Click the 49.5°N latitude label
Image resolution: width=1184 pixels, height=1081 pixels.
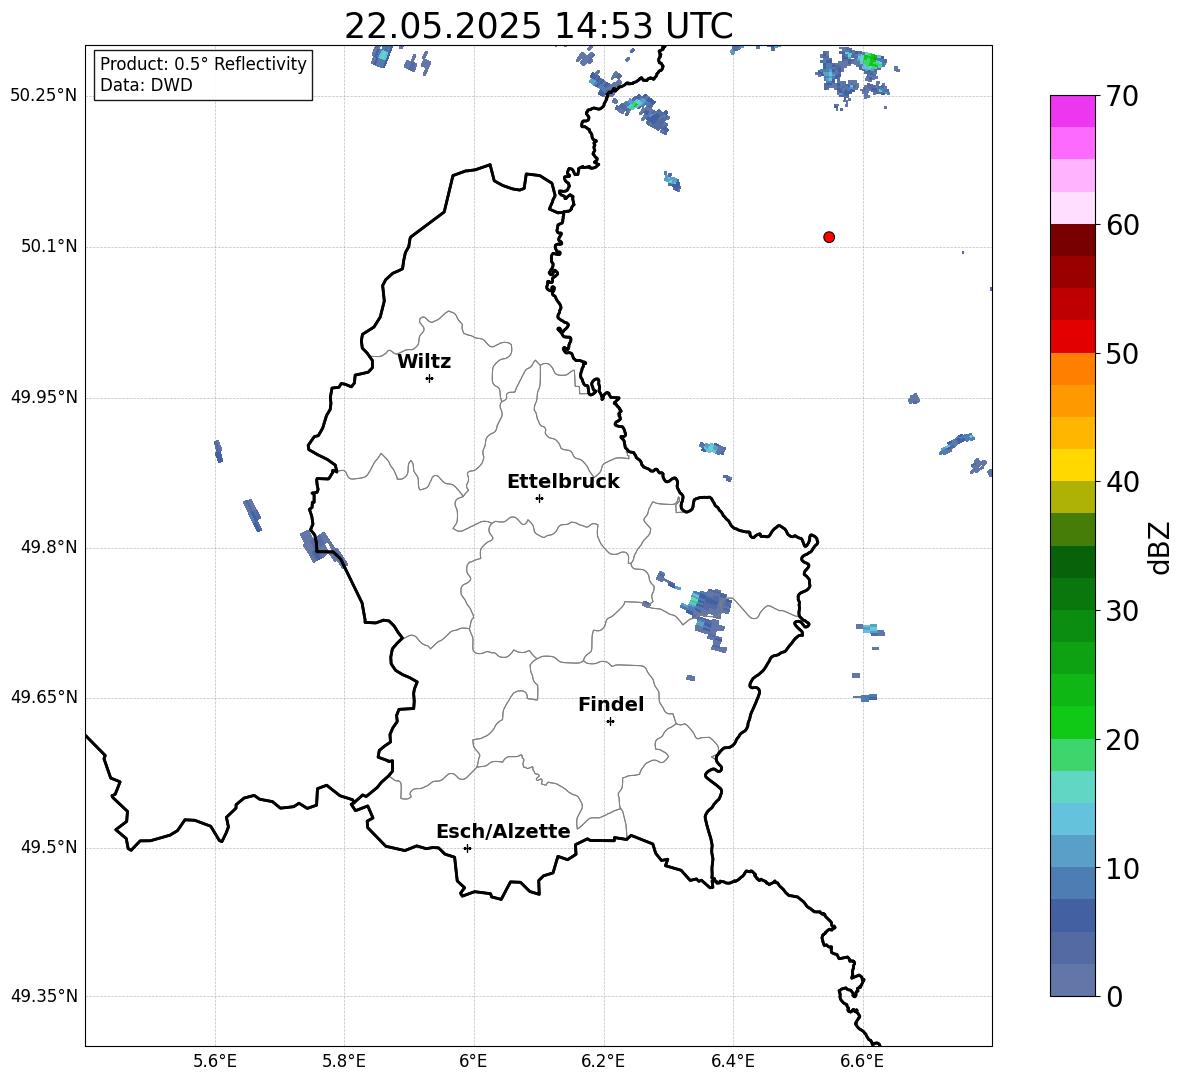[50, 847]
